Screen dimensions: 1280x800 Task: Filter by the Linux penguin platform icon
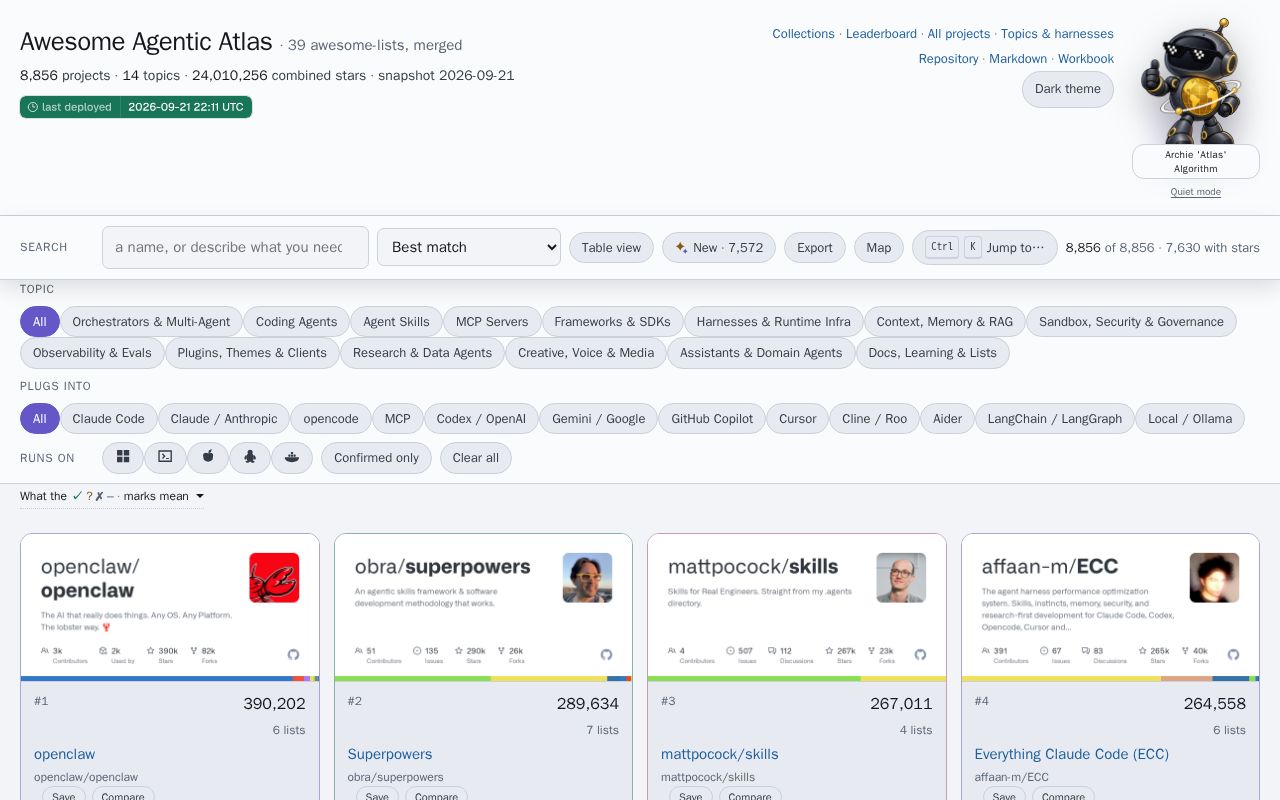(x=250, y=457)
